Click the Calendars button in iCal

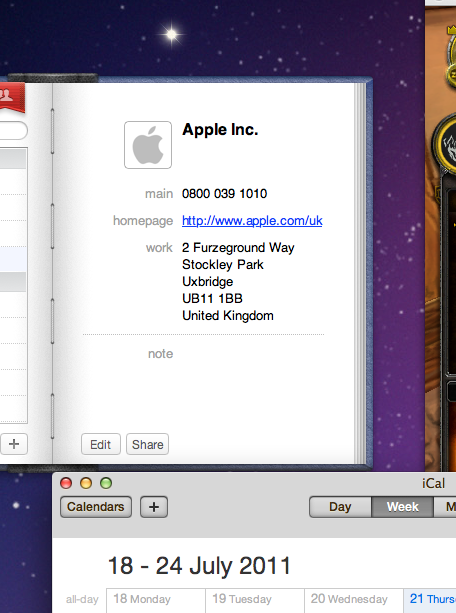(x=96, y=507)
